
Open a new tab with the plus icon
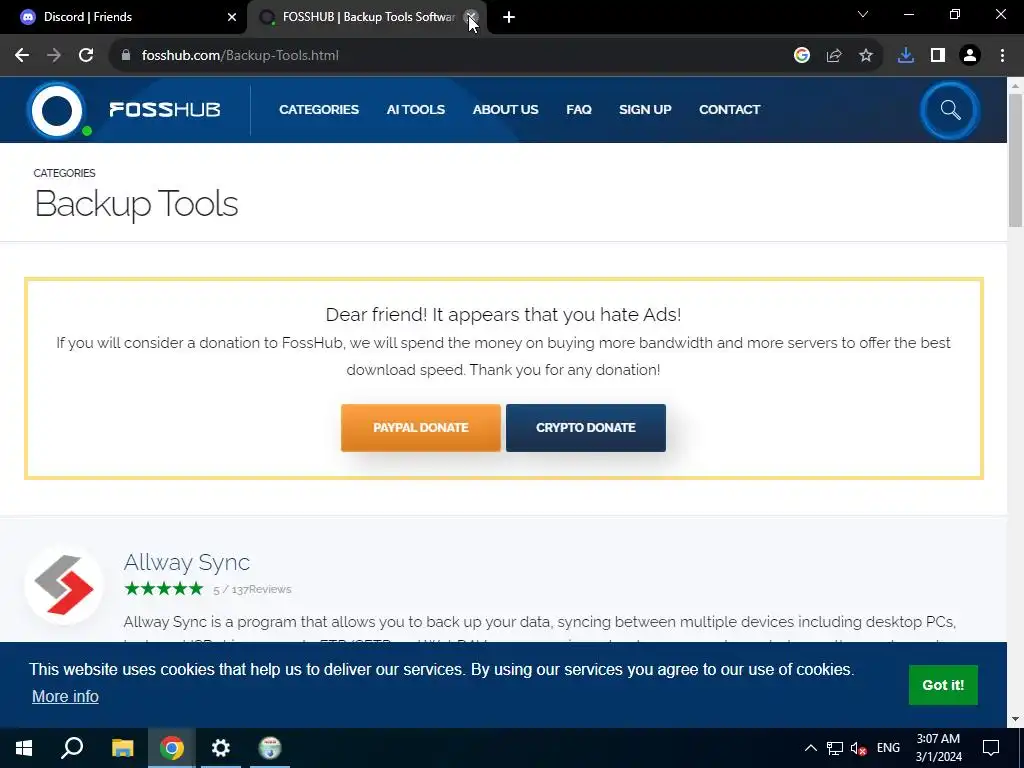[509, 17]
